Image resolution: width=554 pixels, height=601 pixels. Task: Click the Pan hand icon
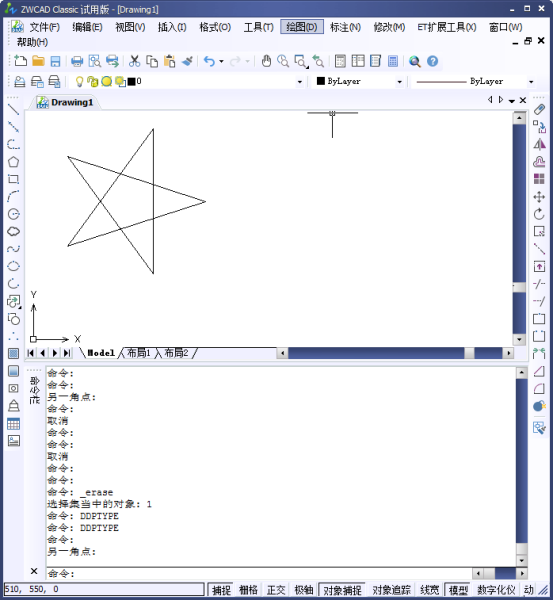pos(266,61)
